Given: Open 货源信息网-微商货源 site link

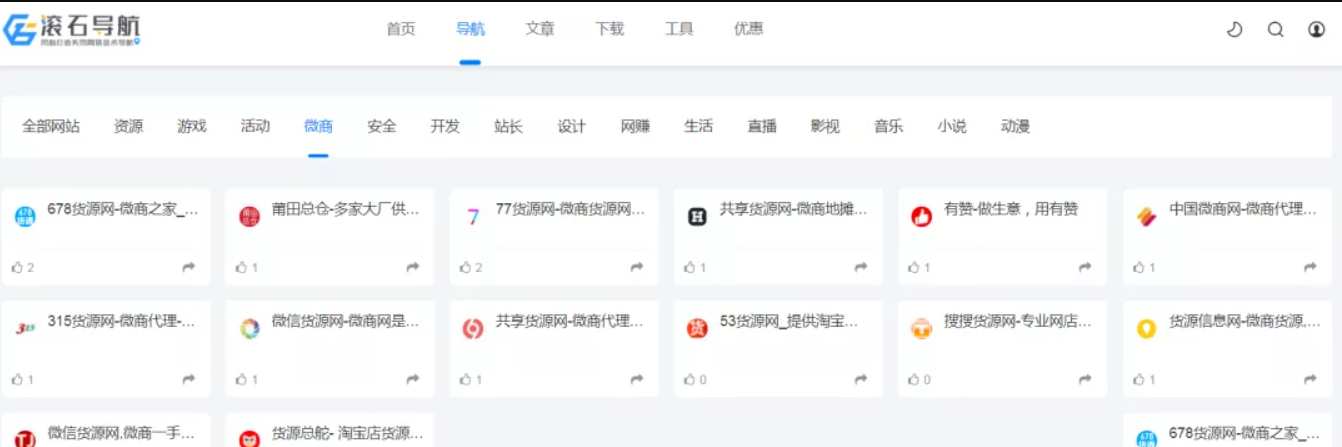Looking at the screenshot, I should tap(1243, 322).
